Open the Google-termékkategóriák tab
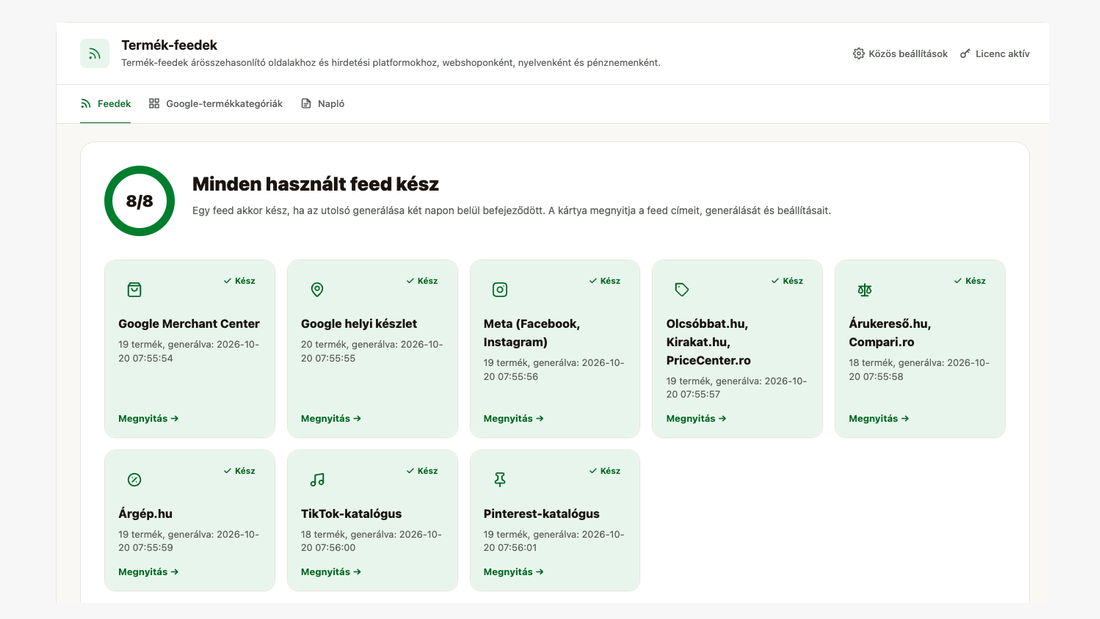The width and height of the screenshot is (1100, 619). click(x=215, y=104)
